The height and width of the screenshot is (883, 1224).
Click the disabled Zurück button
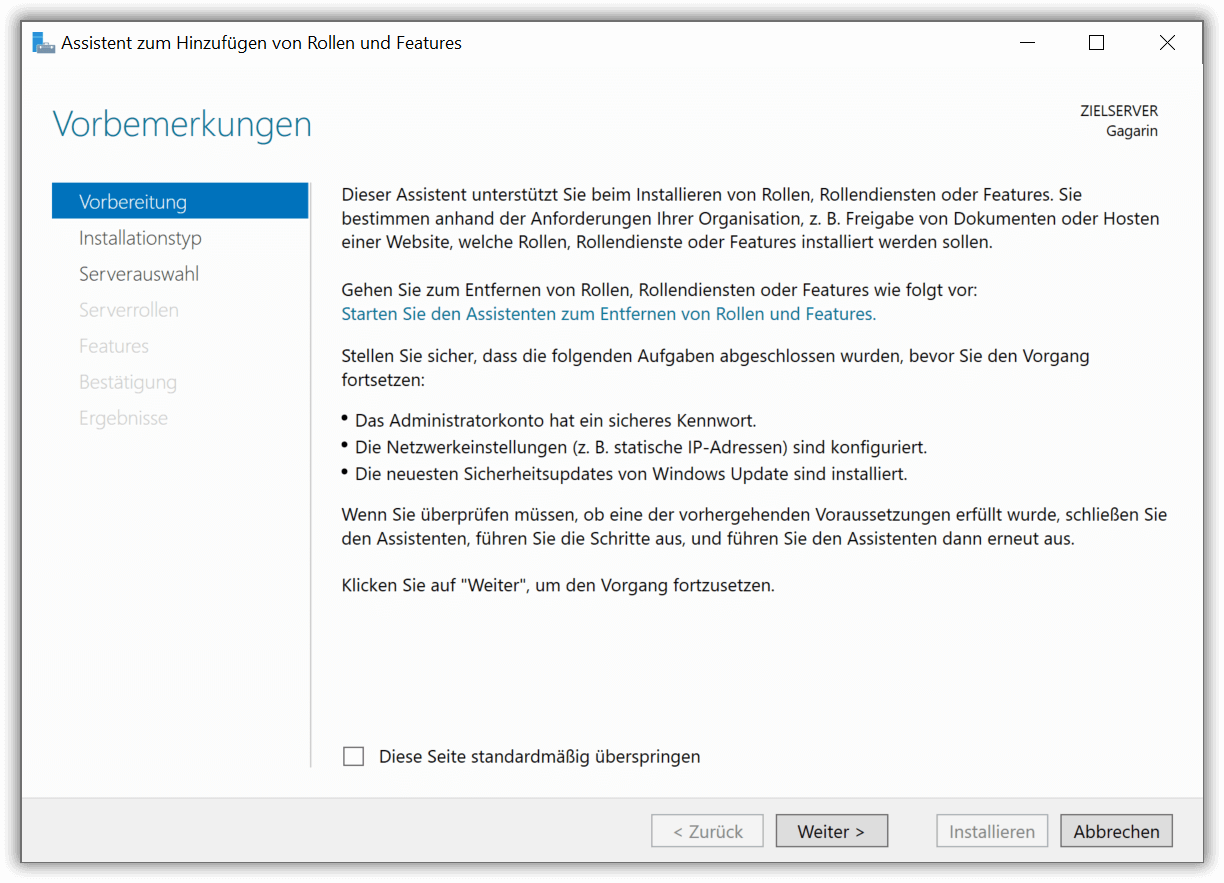point(707,831)
